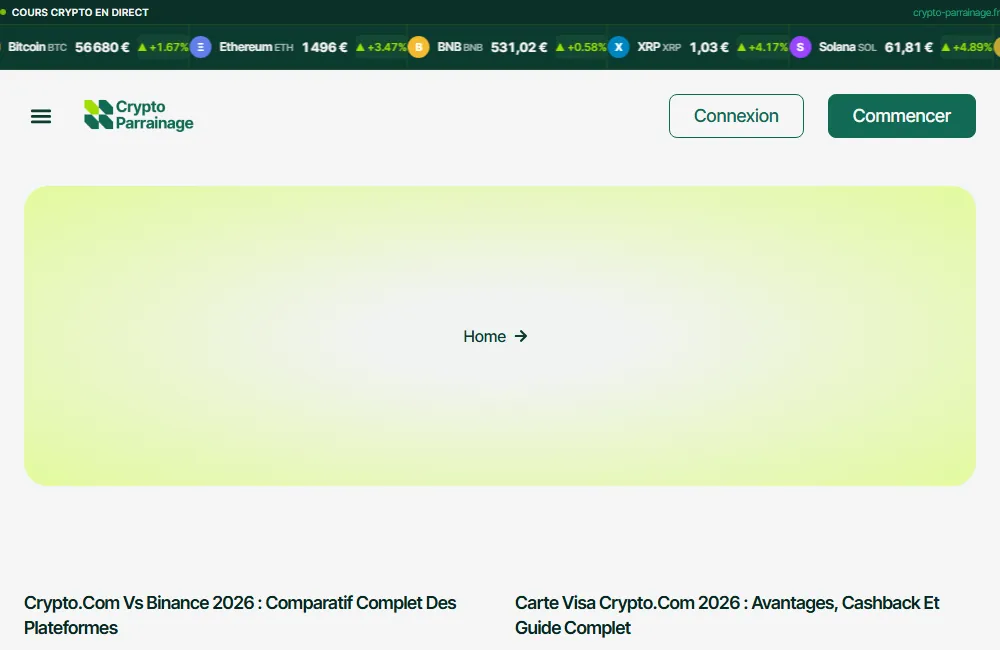1000x650 pixels.
Task: Click the +4.17% XRP change badge
Action: 763,47
